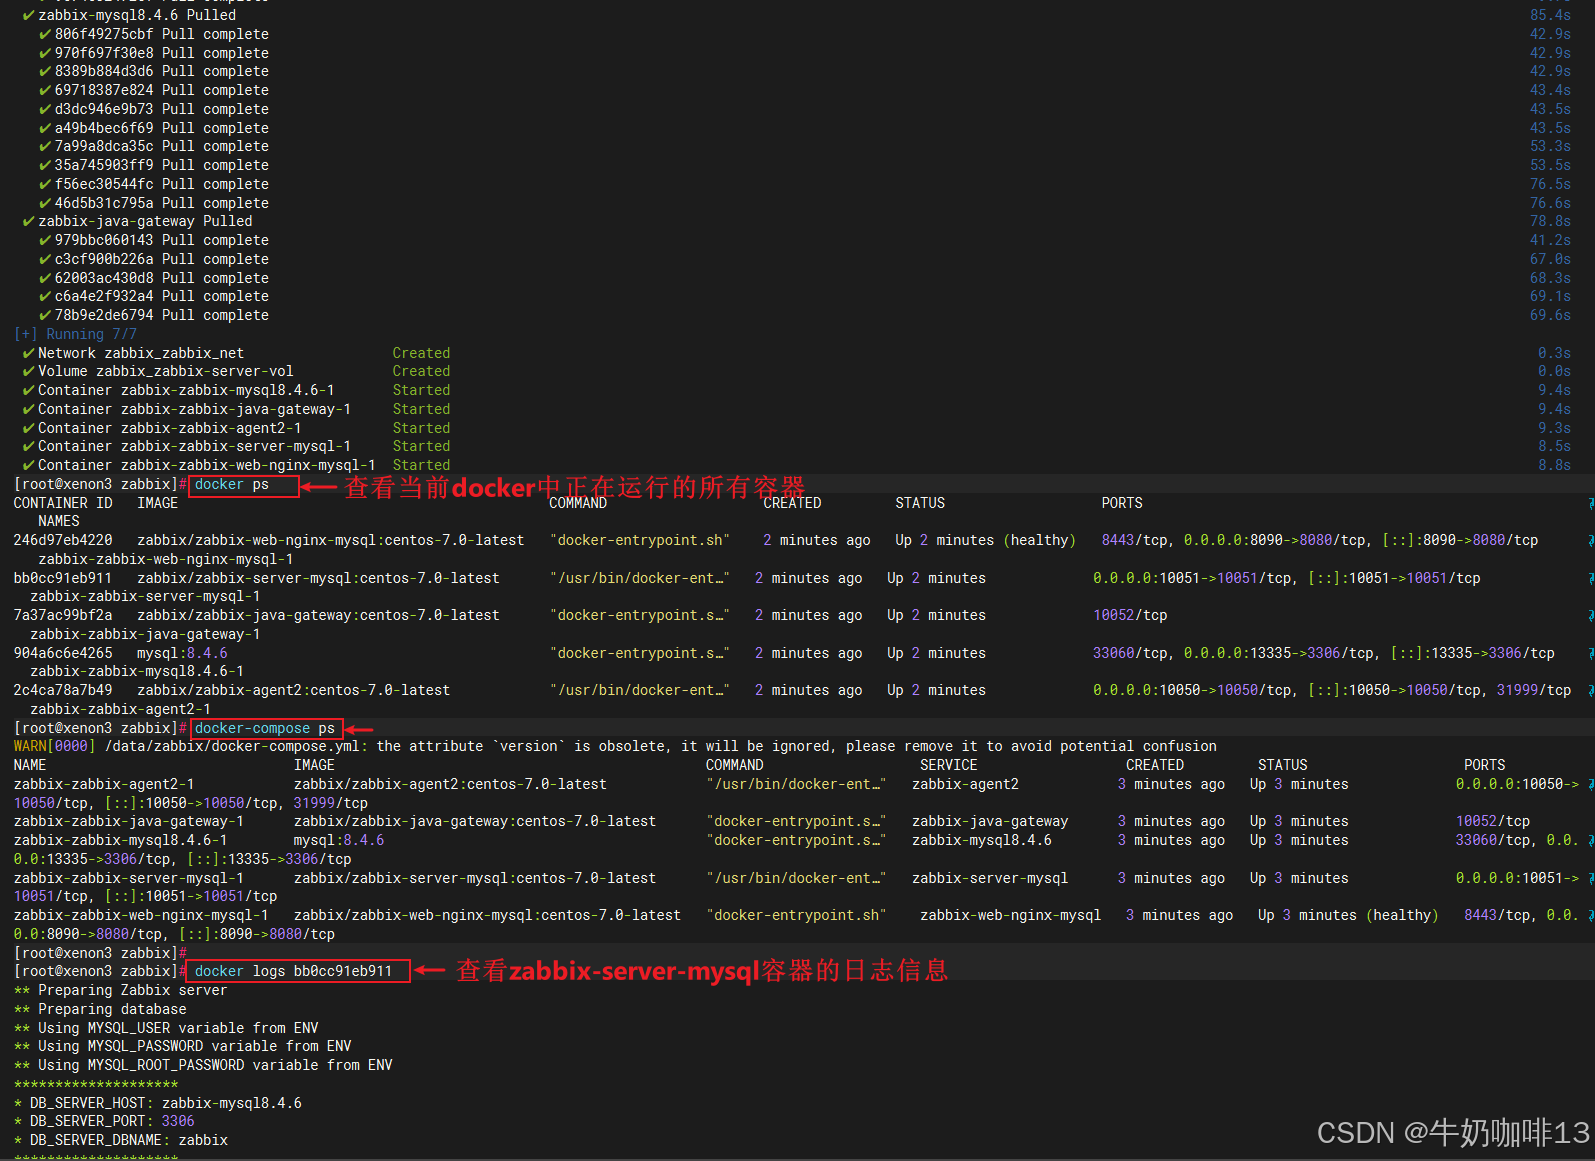
Task: Click service name 'zabbix-java-gateway'
Action: (990, 821)
